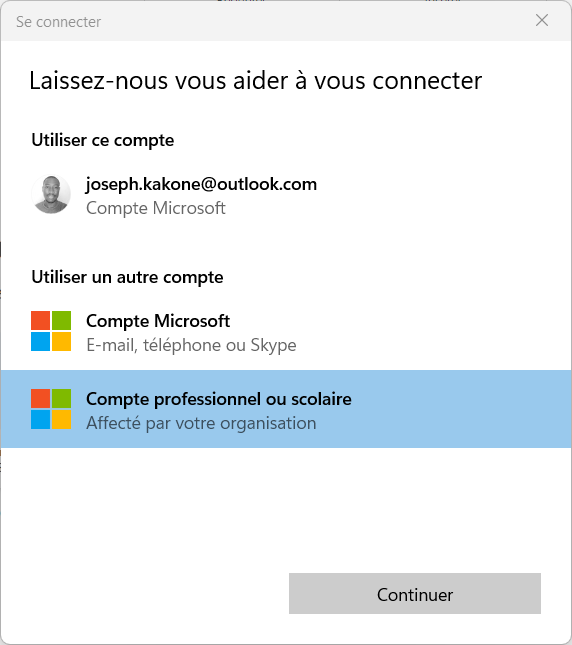Choose the bold 'Compte Microsoft' option label

tap(158, 321)
